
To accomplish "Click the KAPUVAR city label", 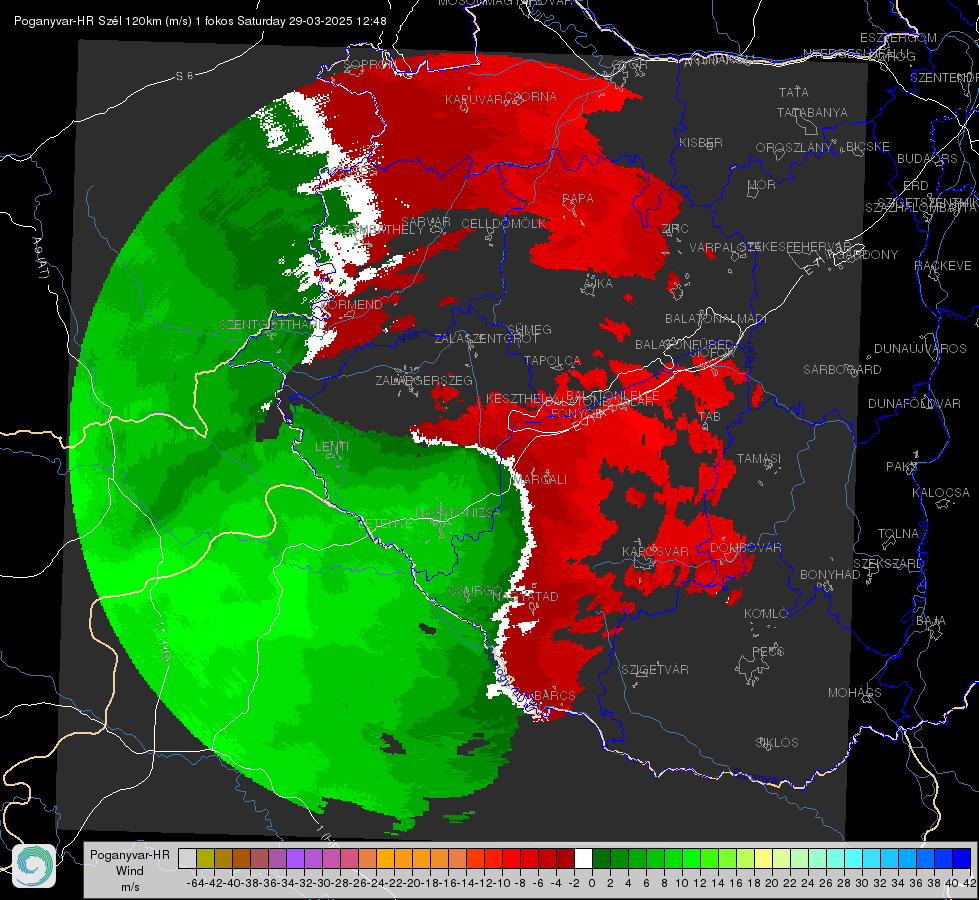I will click(475, 100).
